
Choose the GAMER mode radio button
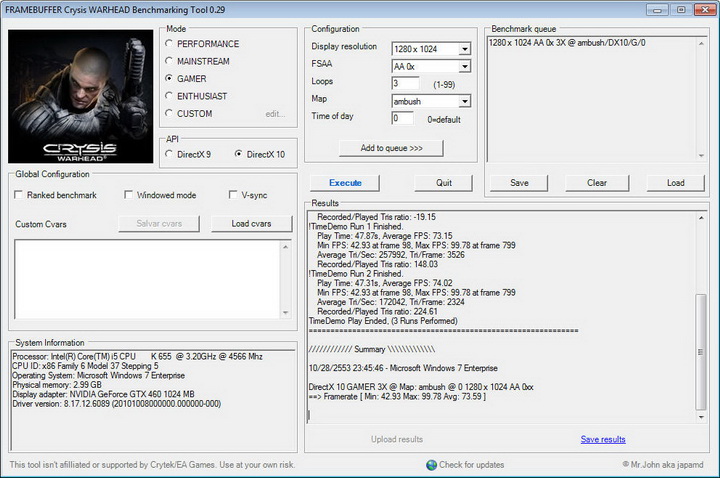(169, 79)
